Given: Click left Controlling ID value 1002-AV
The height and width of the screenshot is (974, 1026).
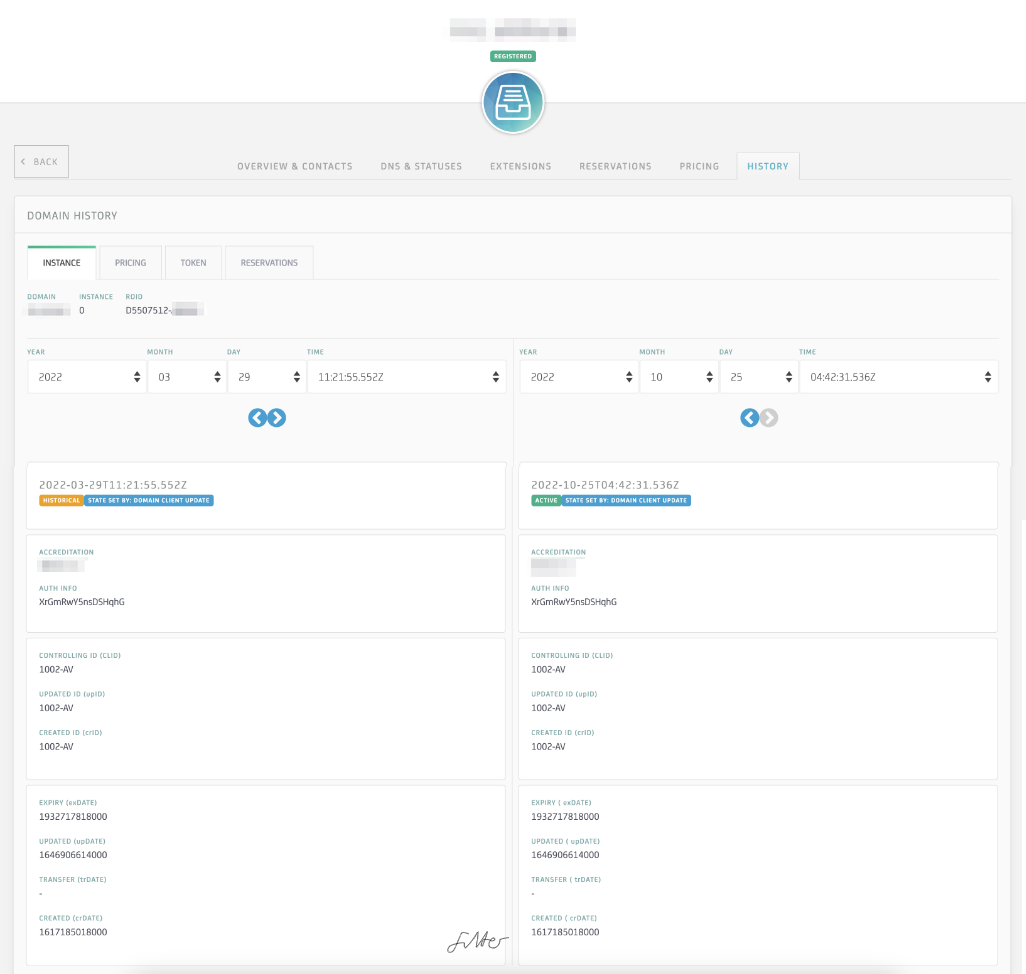Looking at the screenshot, I should (x=56, y=669).
